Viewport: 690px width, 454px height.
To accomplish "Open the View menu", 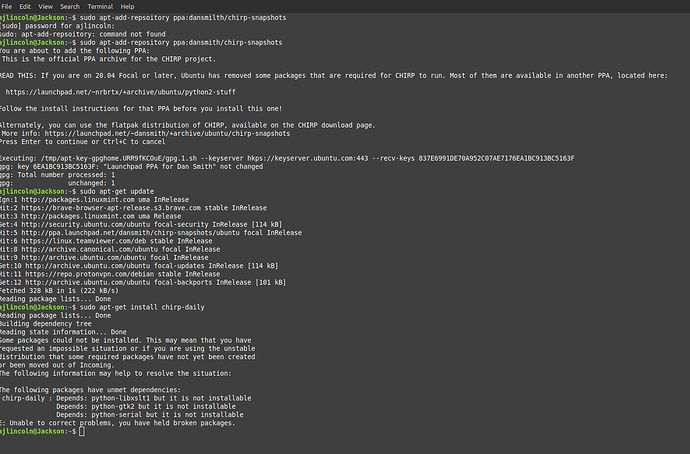I will tap(45, 7).
